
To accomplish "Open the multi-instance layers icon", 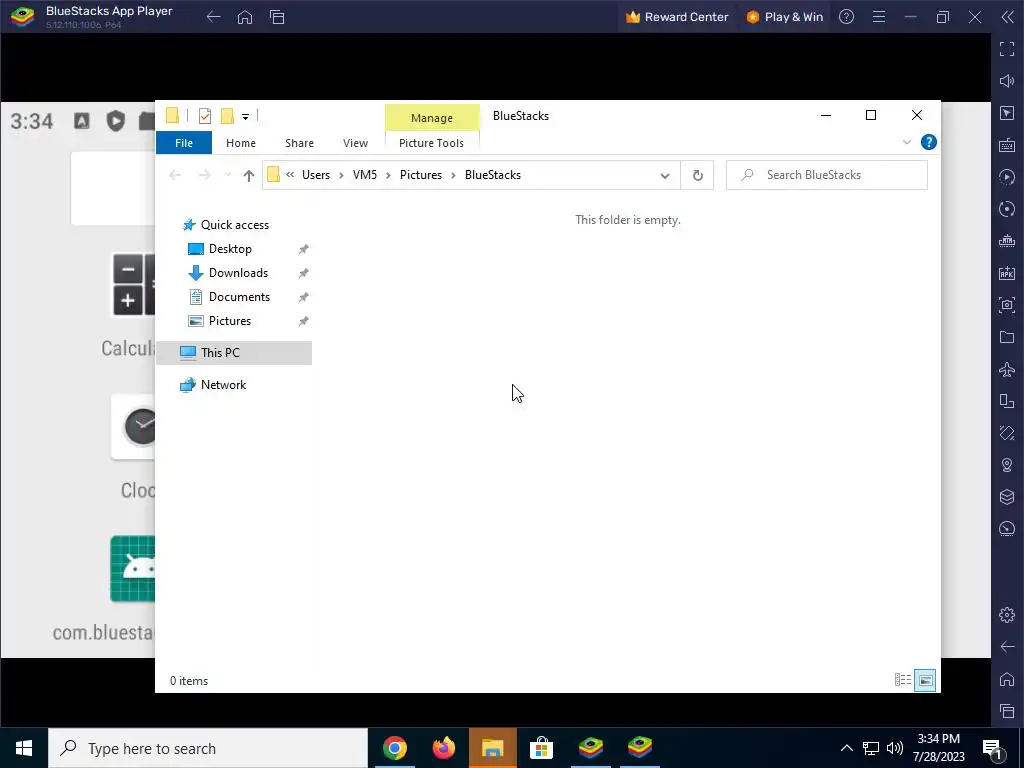I will coord(1007,497).
